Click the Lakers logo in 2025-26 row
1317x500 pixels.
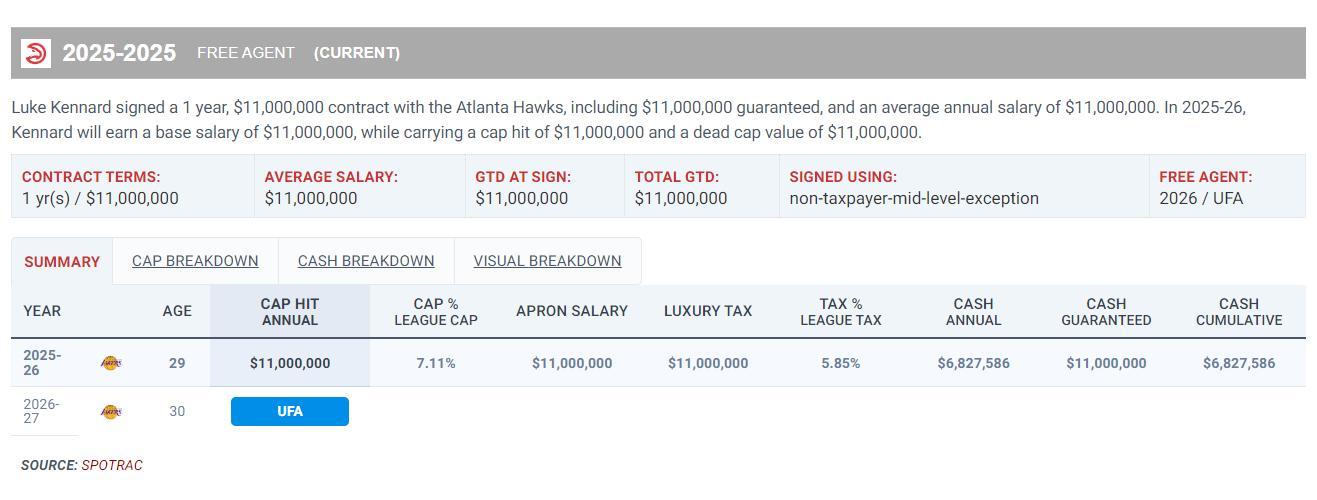pyautogui.click(x=111, y=363)
